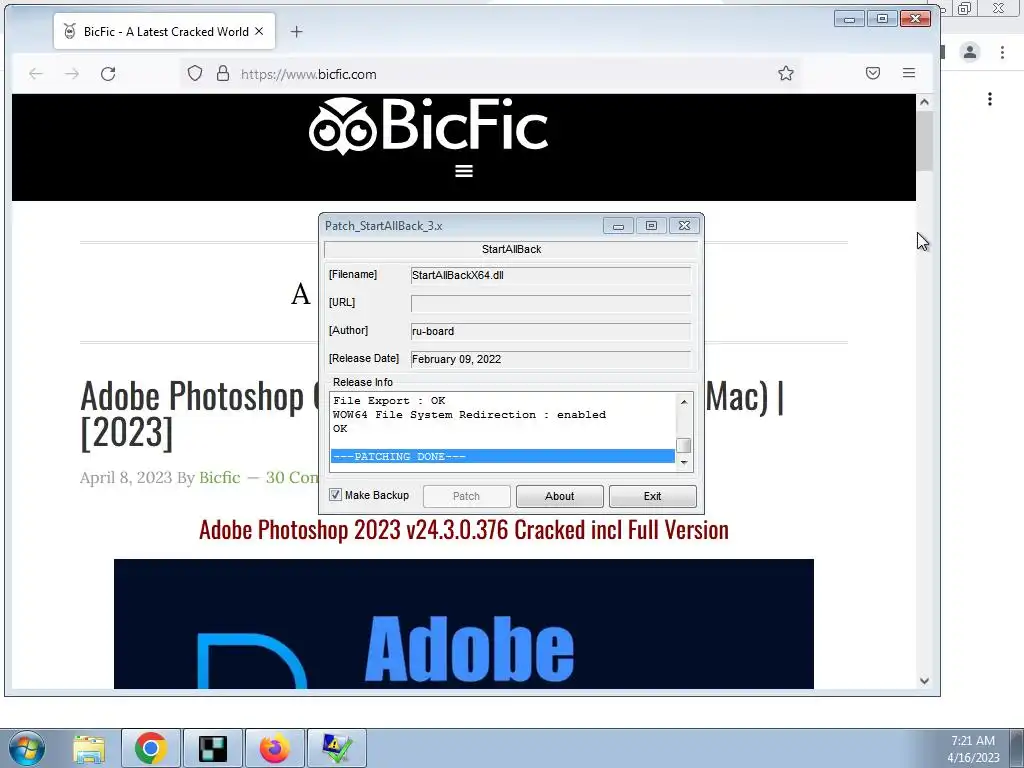Image resolution: width=1024 pixels, height=768 pixels.
Task: Click Release Info scroll up arrow
Action: pos(684,402)
